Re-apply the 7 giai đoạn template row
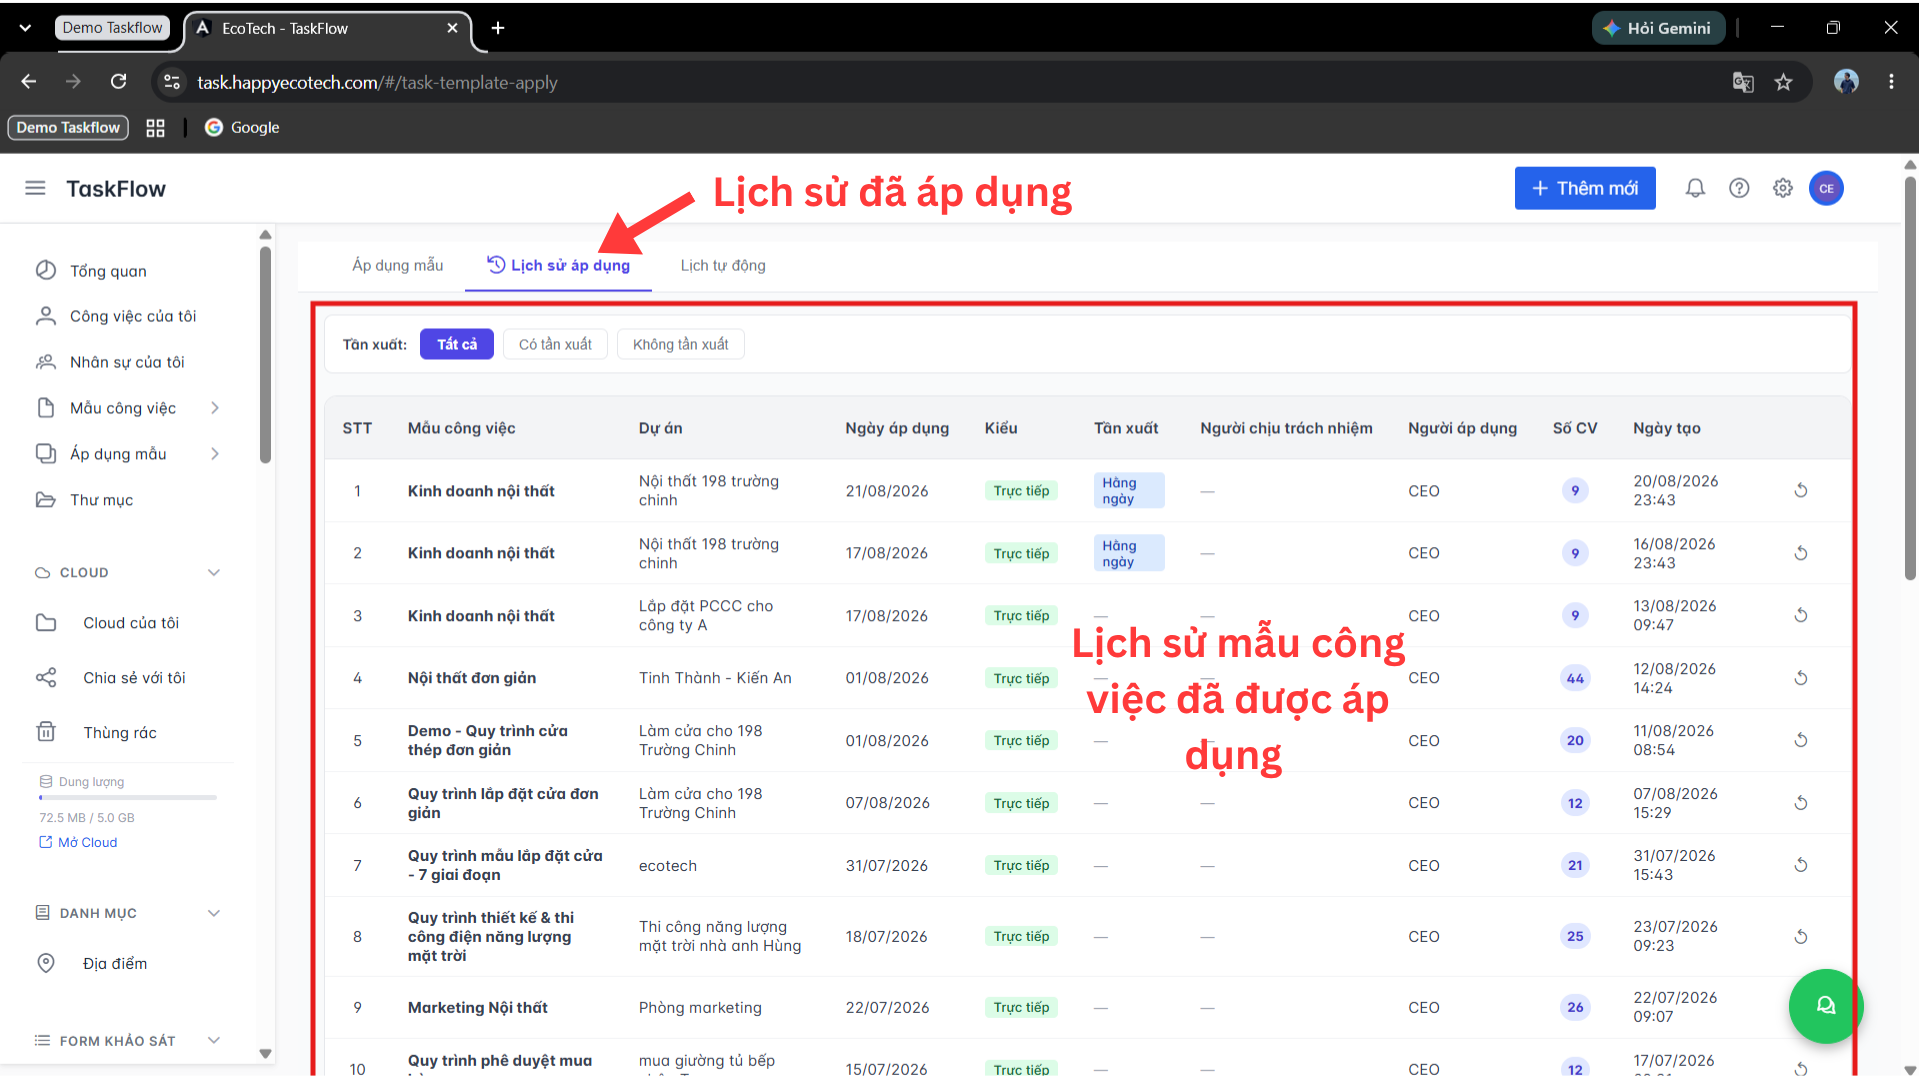1919x1079 pixels. tap(1801, 865)
